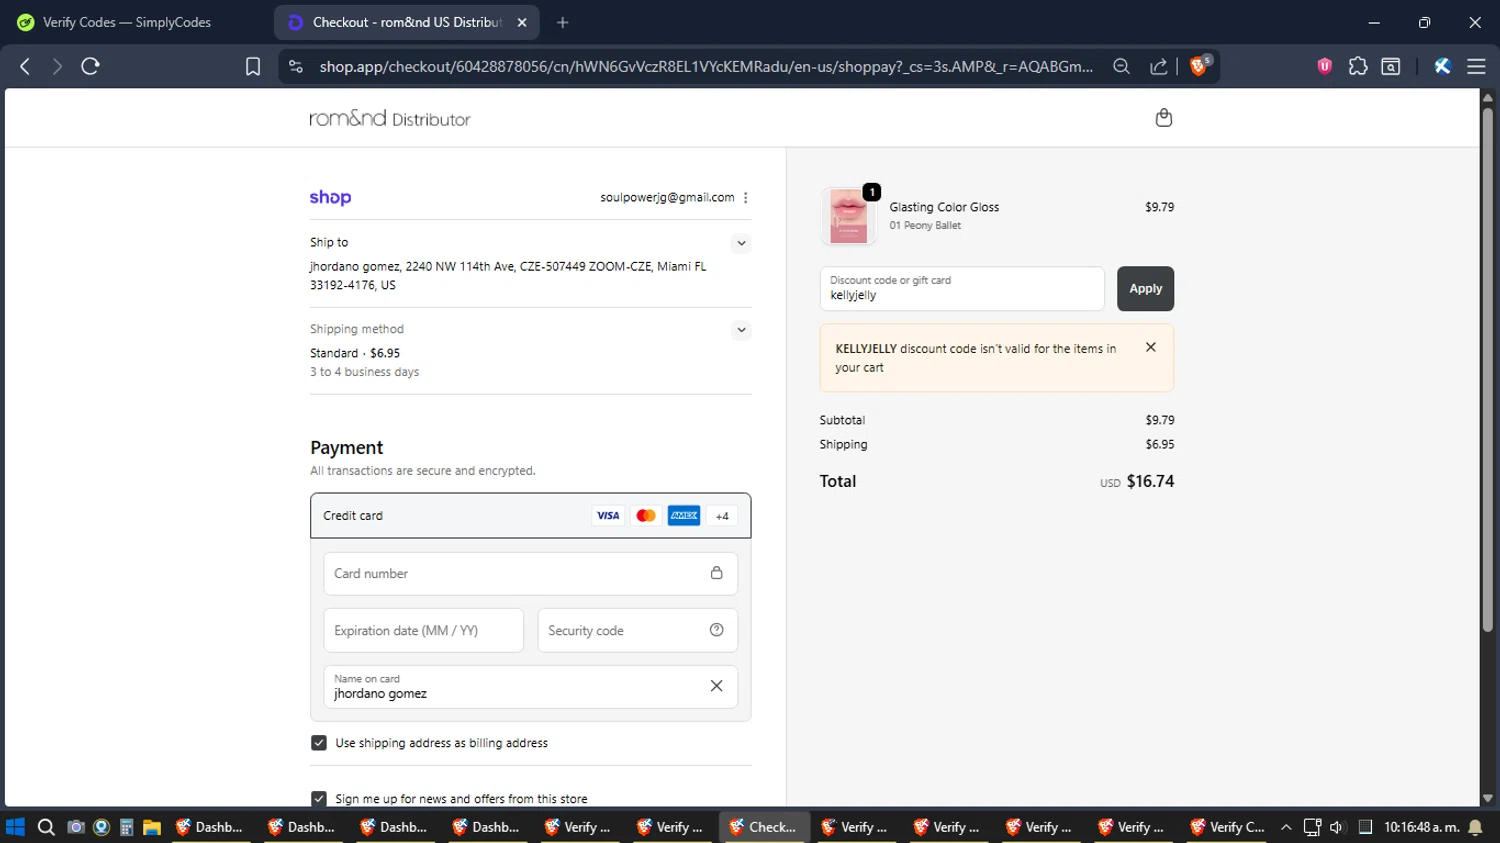Open File Explorer from taskbar
The height and width of the screenshot is (843, 1500).
pos(152,827)
